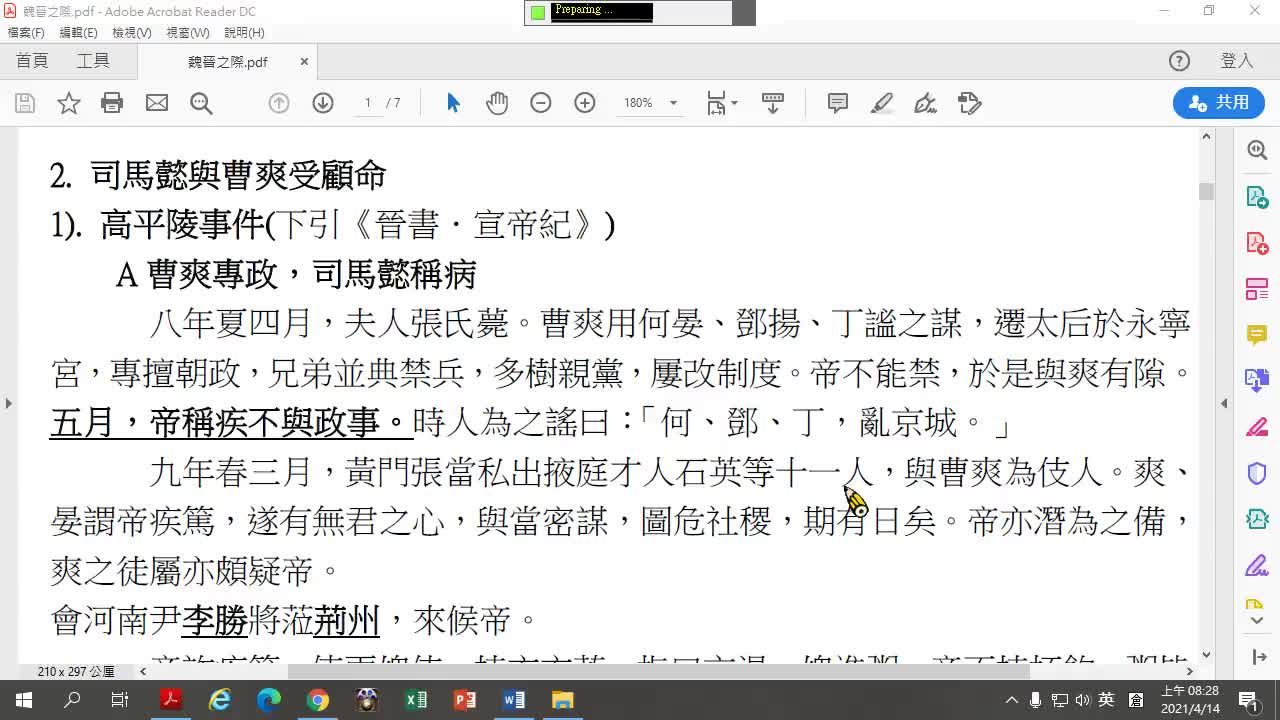This screenshot has height=720, width=1280.
Task: Click Zoom out minus button
Action: (x=541, y=103)
